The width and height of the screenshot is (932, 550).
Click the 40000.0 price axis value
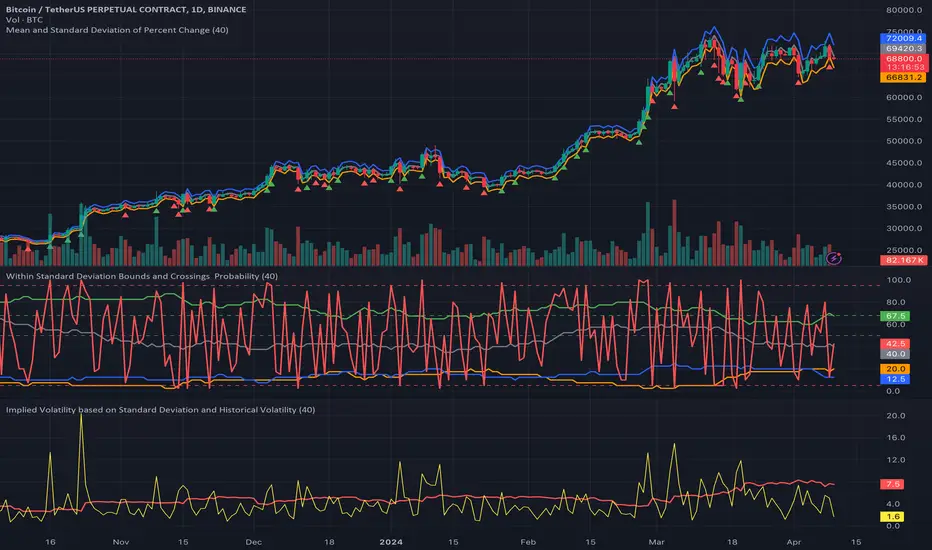pos(903,185)
